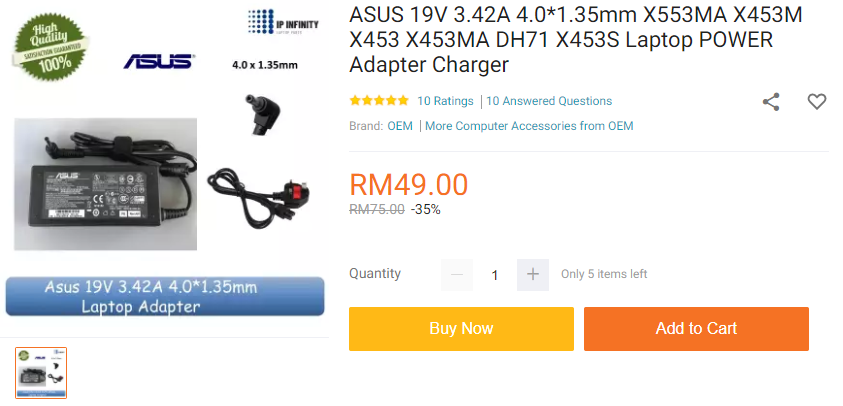
Task: Click the main ASUS adapter product photo
Action: pos(105,184)
